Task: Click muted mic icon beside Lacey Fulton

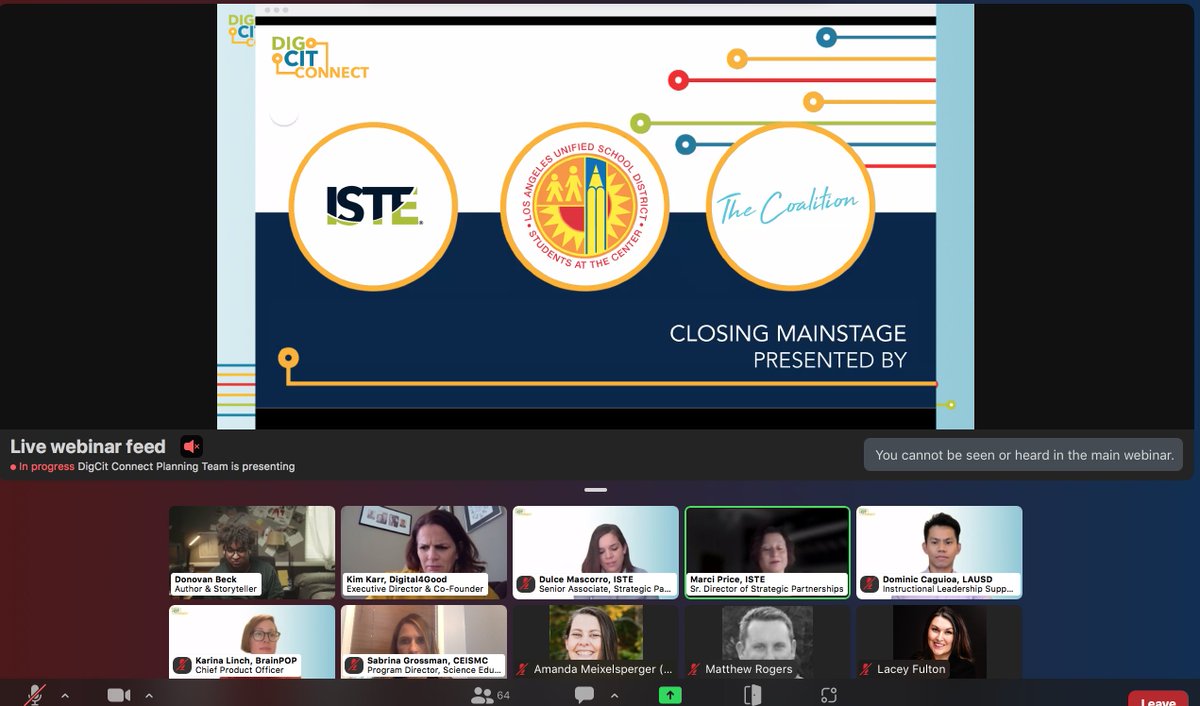Action: [867, 669]
